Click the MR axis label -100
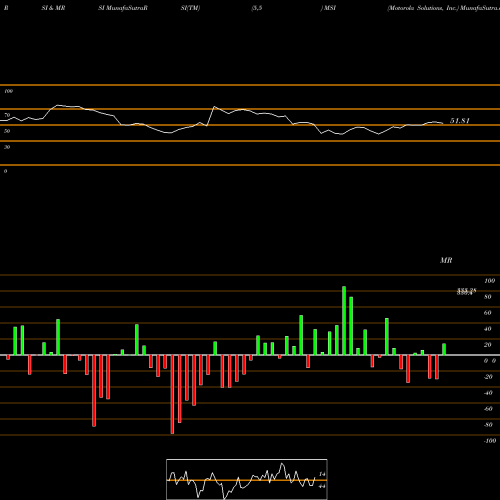 tap(490, 441)
